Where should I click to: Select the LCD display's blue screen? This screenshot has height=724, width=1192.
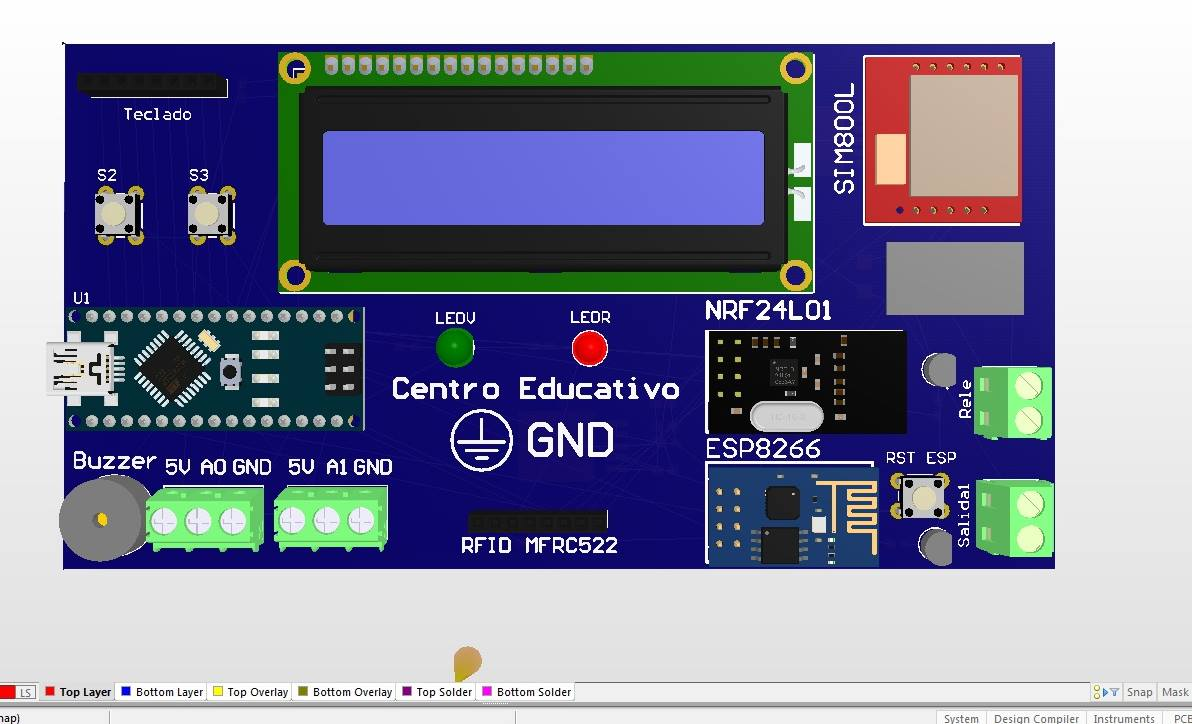[x=543, y=178]
